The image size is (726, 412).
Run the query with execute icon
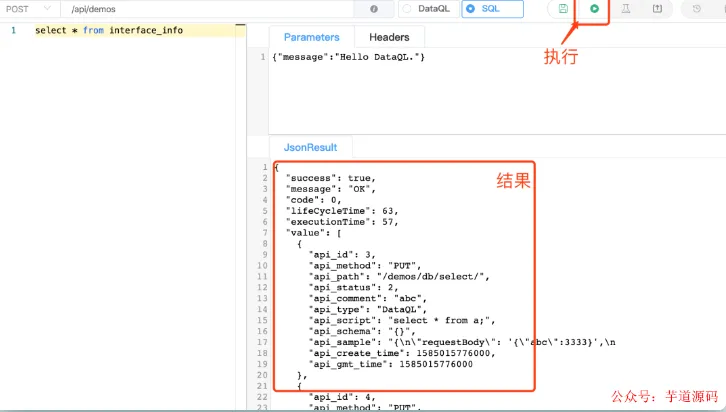pyautogui.click(x=594, y=9)
